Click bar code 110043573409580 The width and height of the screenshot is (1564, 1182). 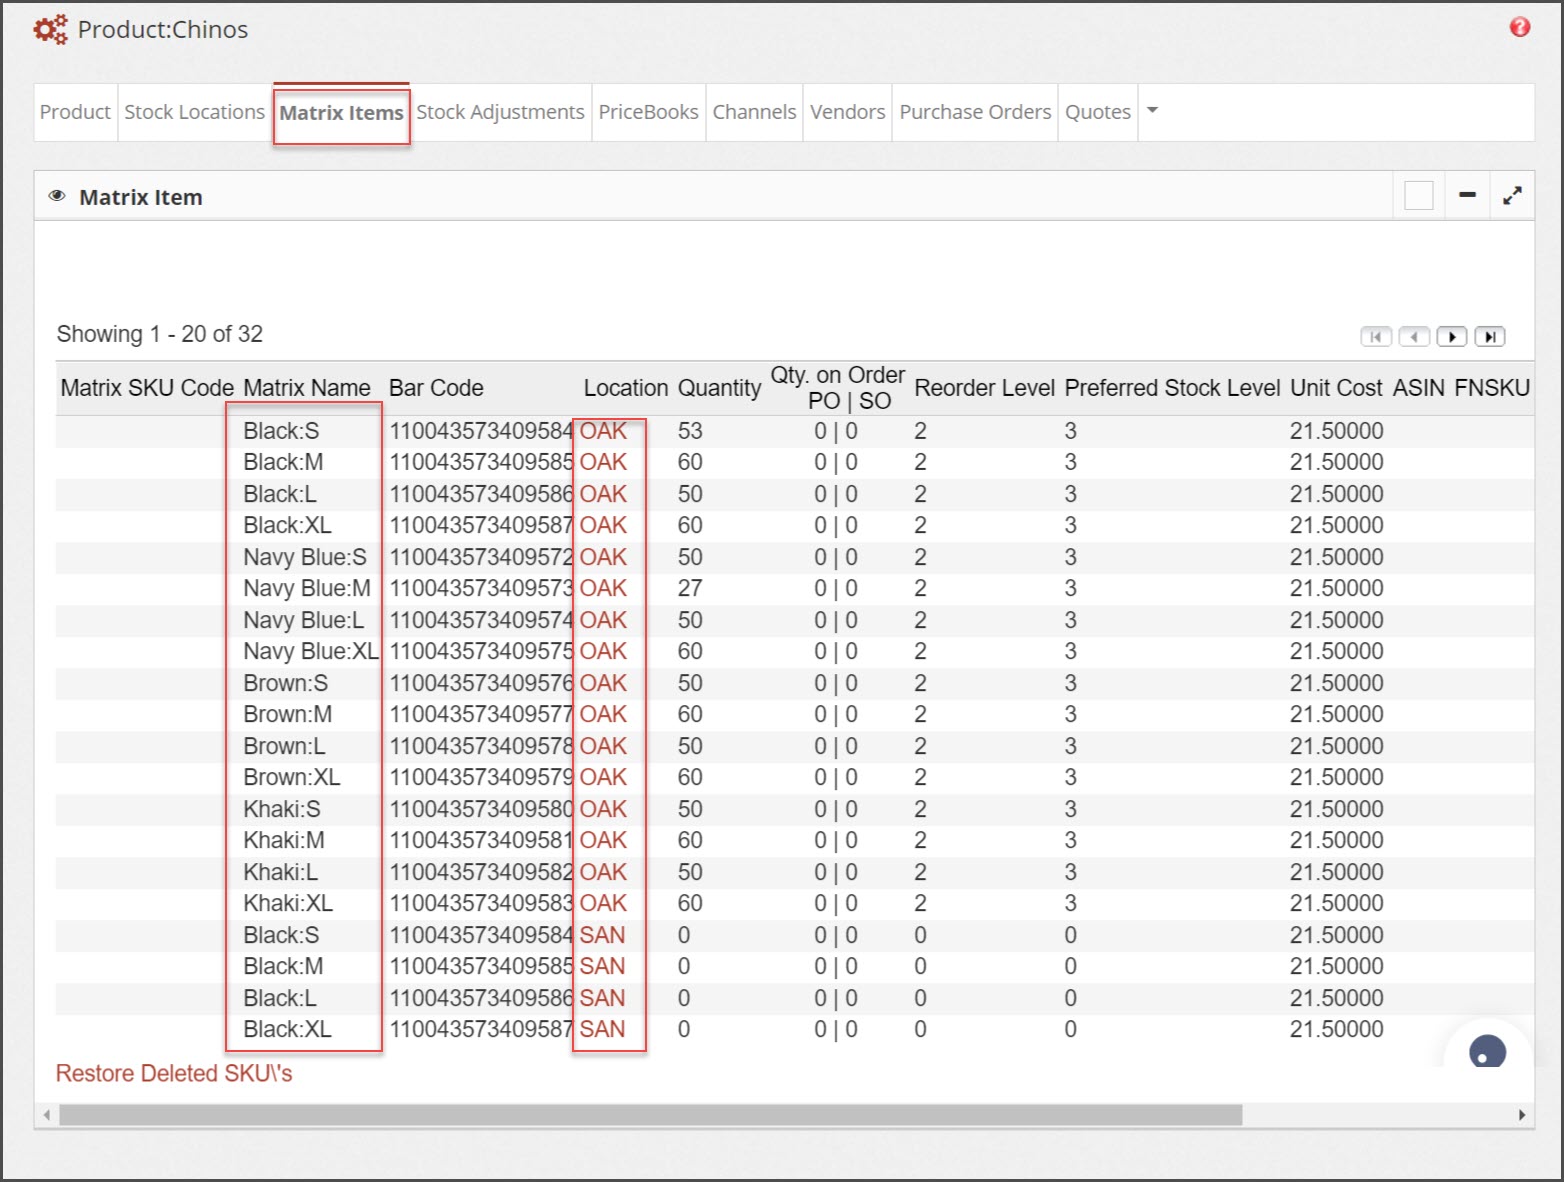(481, 809)
